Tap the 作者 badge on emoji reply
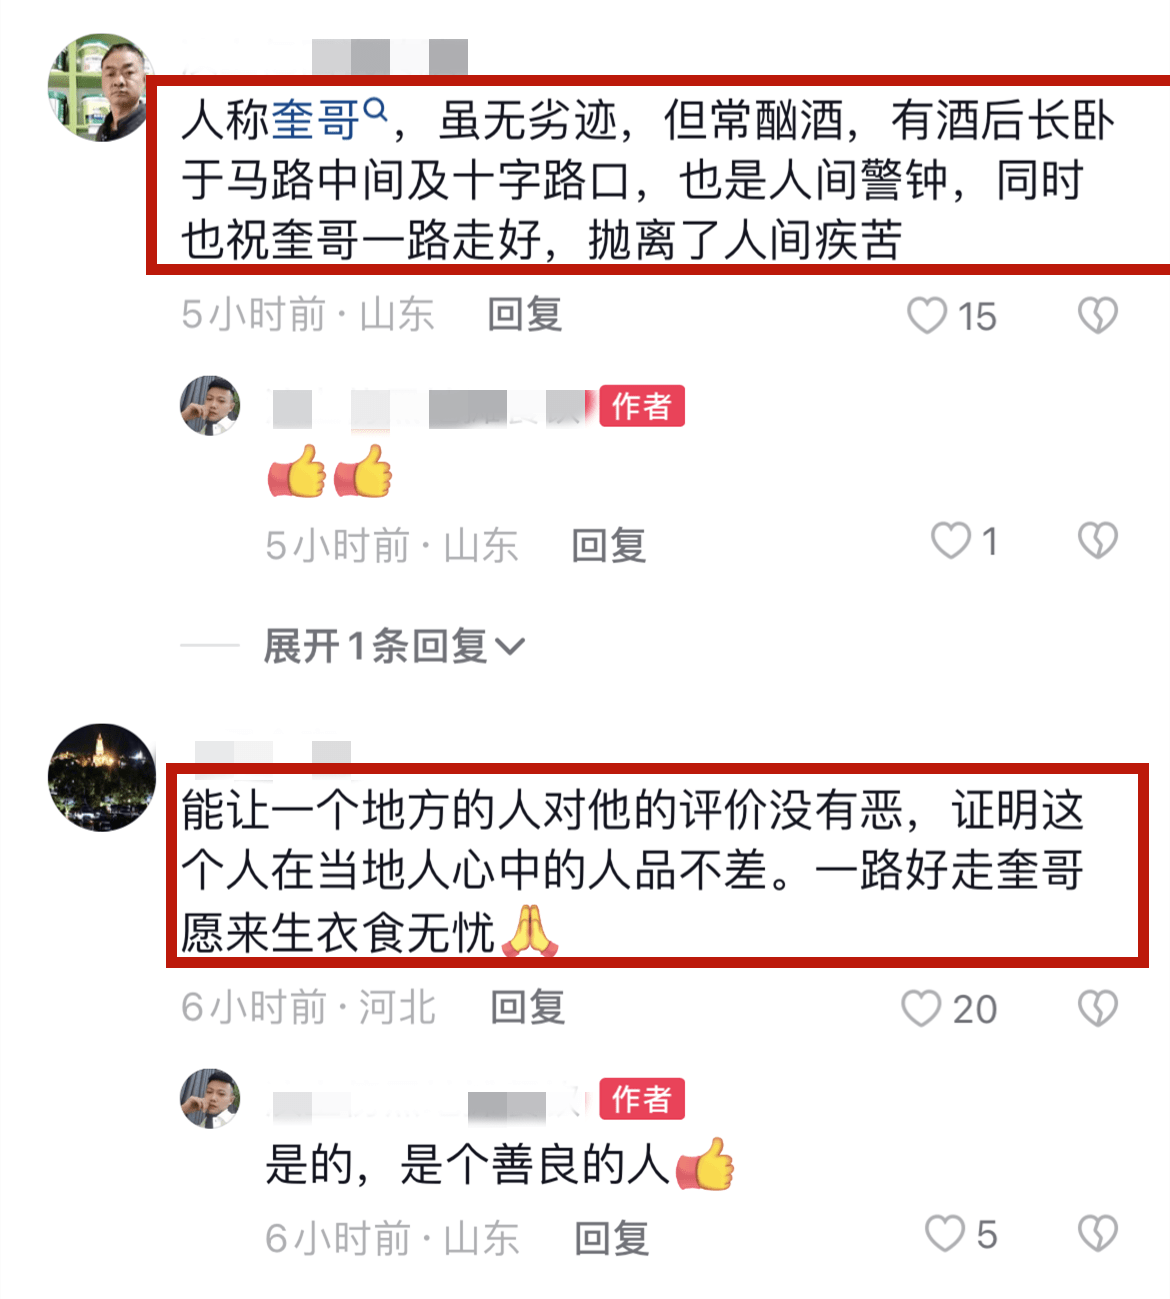The width and height of the screenshot is (1170, 1299). [642, 406]
